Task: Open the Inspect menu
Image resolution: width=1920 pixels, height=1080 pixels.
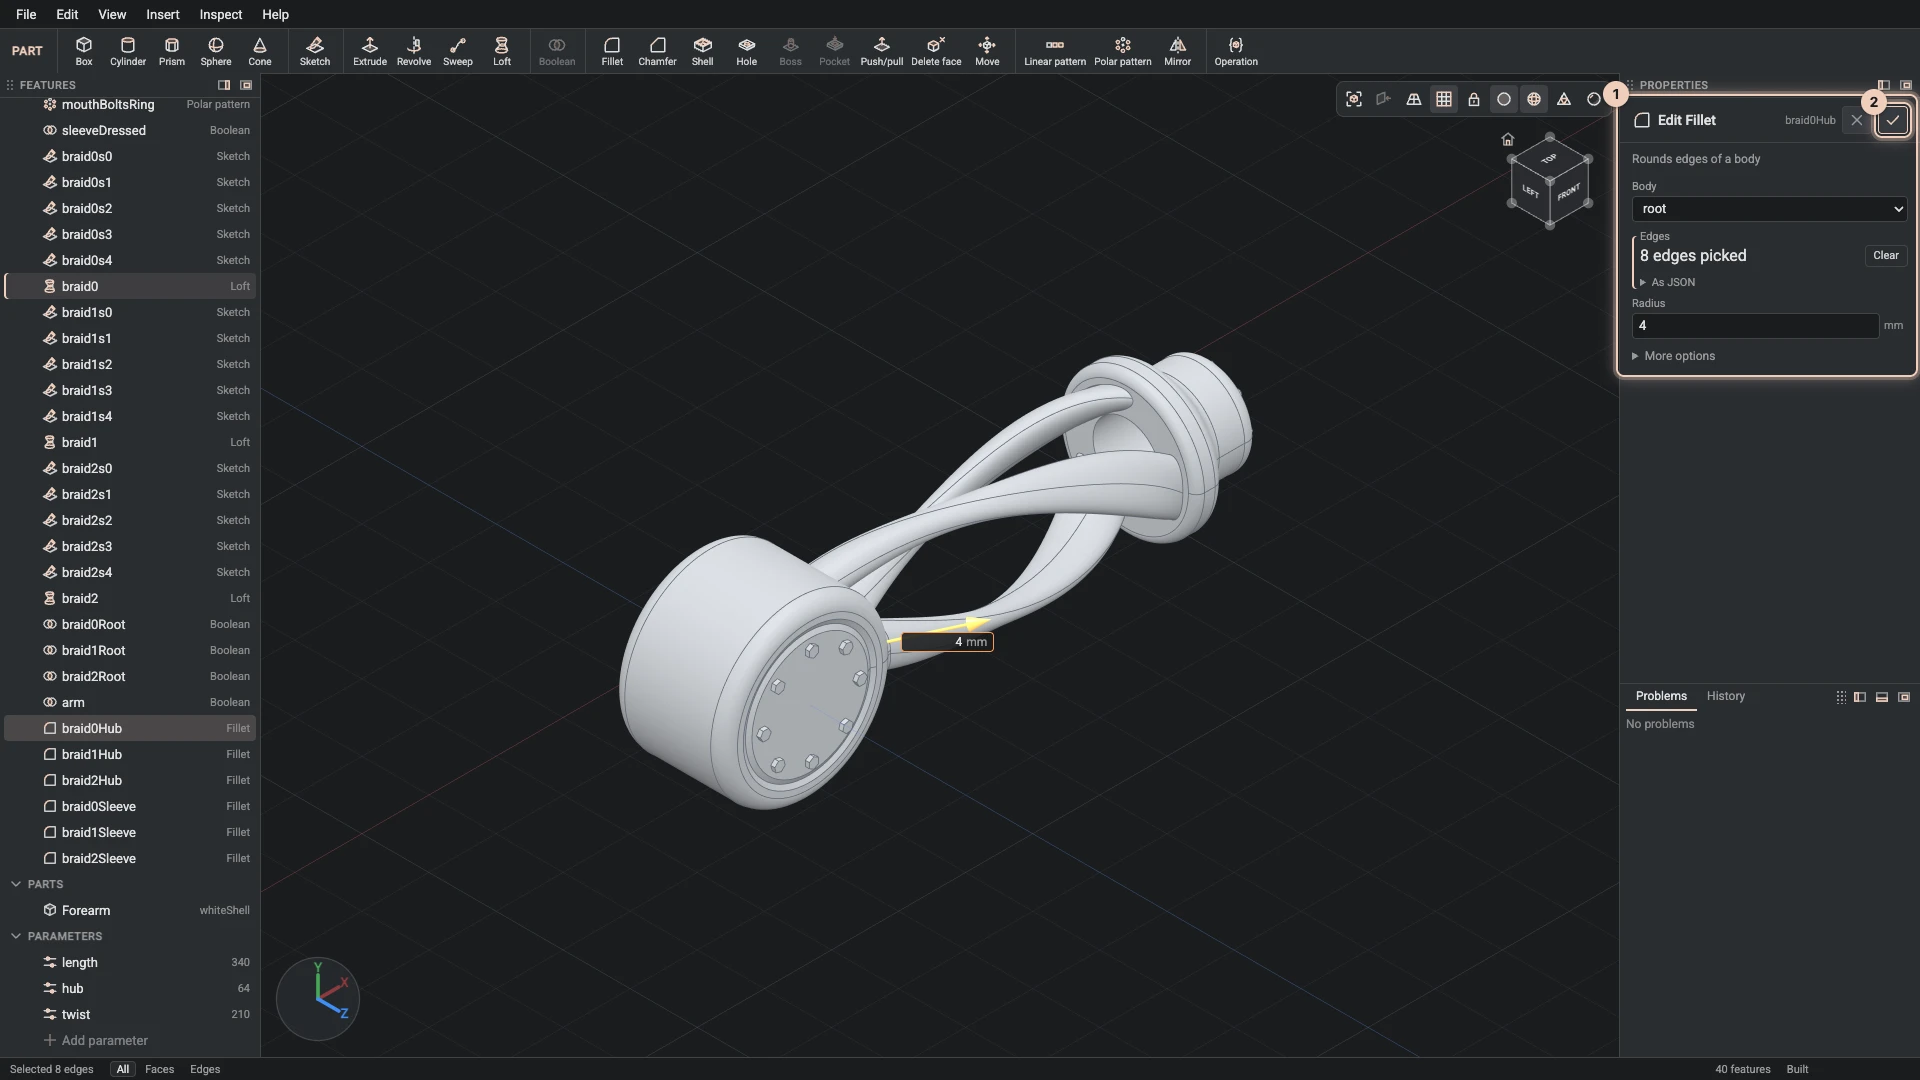Action: (220, 14)
